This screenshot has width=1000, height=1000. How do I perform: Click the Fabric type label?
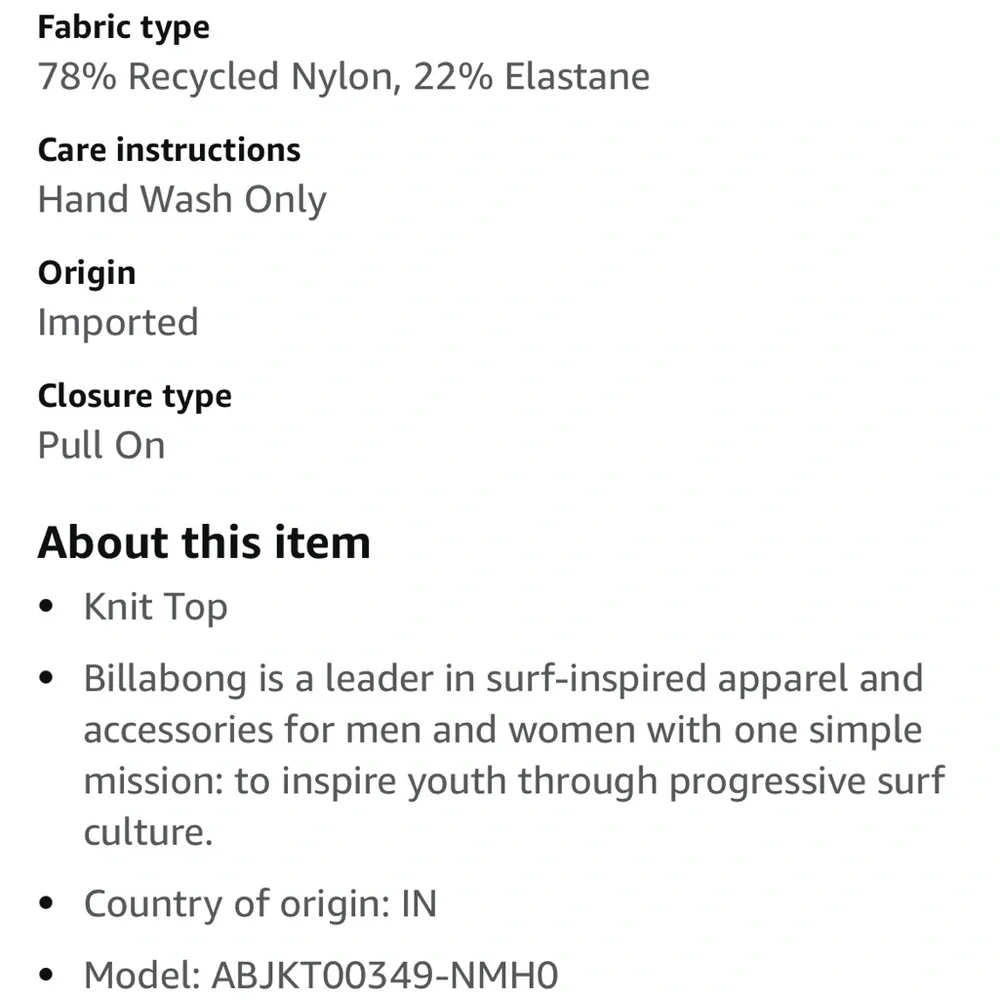coord(123,27)
